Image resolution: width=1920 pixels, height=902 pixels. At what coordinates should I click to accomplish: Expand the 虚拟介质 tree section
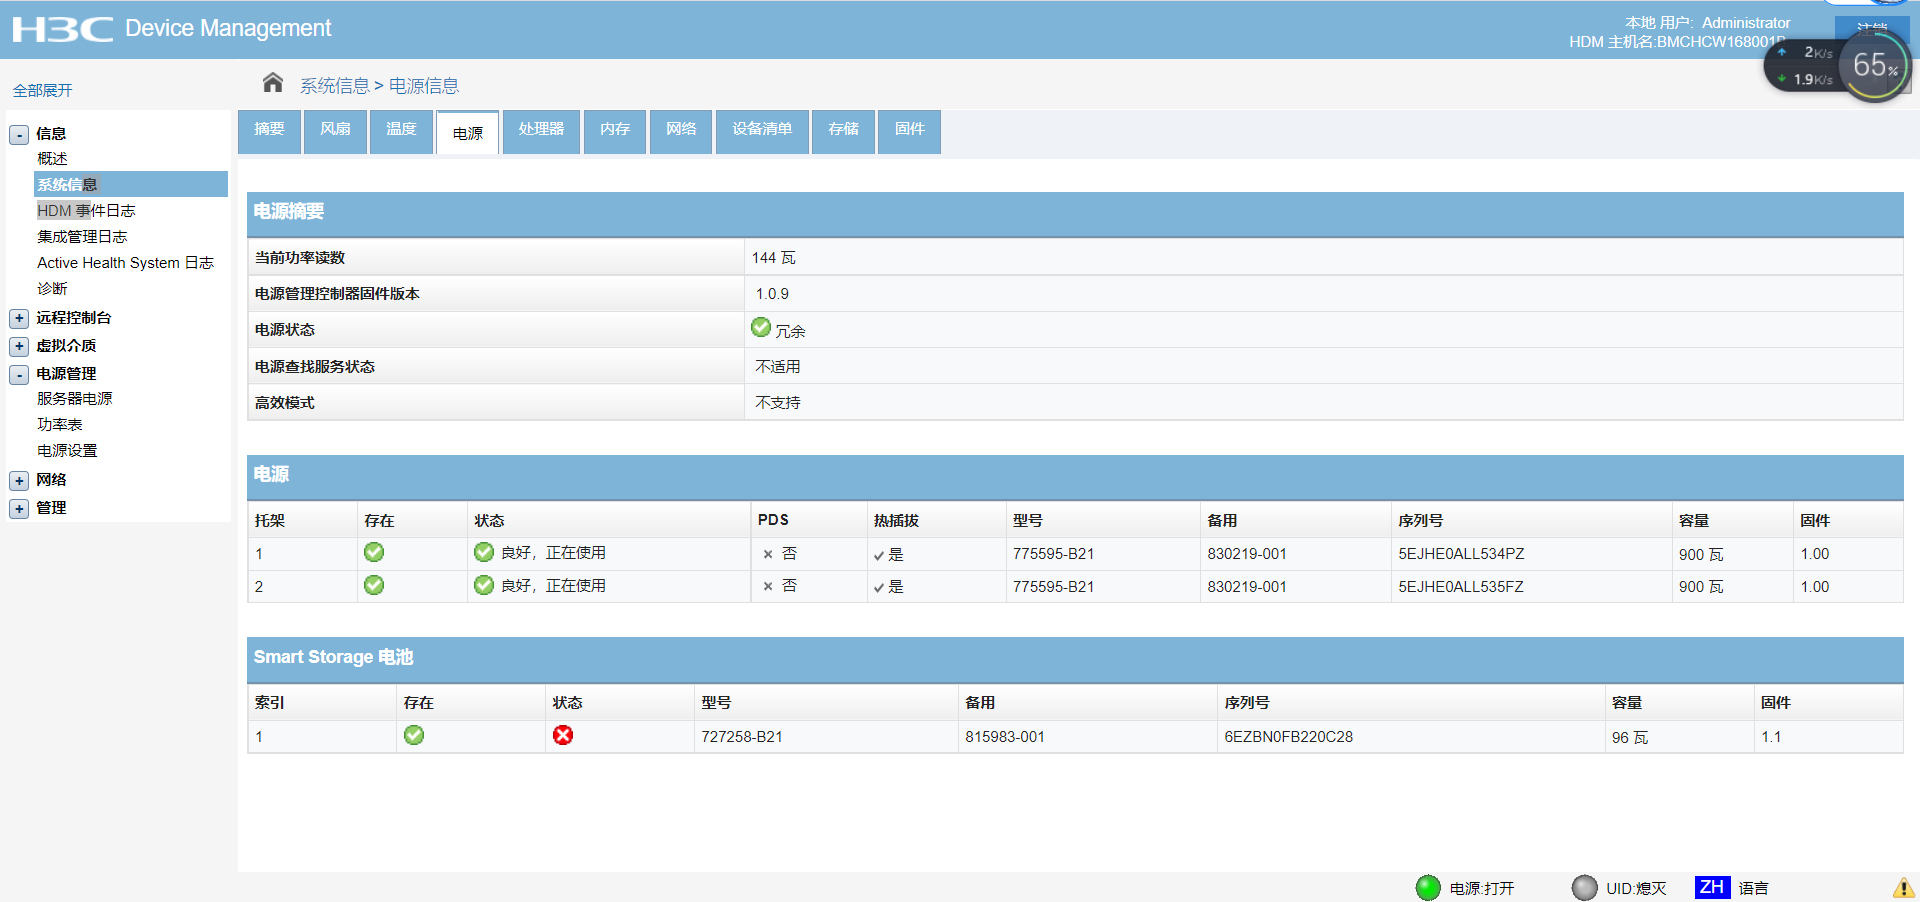click(19, 346)
